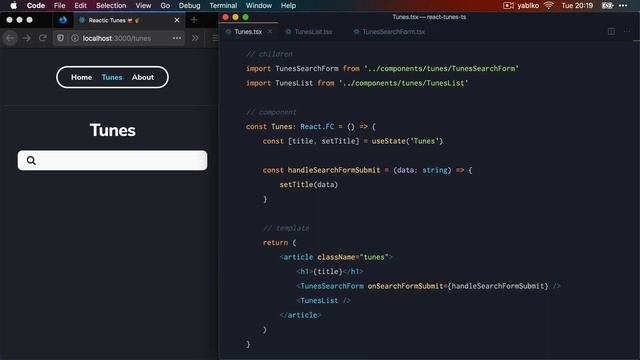This screenshot has height=360, width=640.
Task: Click the magnifier icon in search field
Action: [x=31, y=160]
